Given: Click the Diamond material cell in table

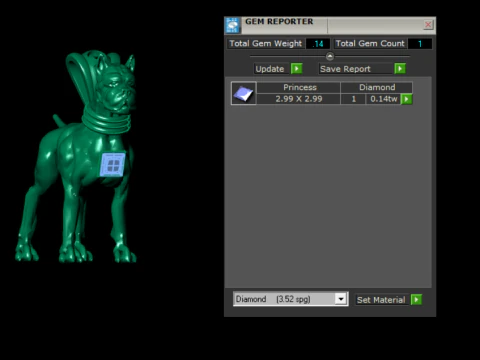Looking at the screenshot, I should tap(377, 87).
